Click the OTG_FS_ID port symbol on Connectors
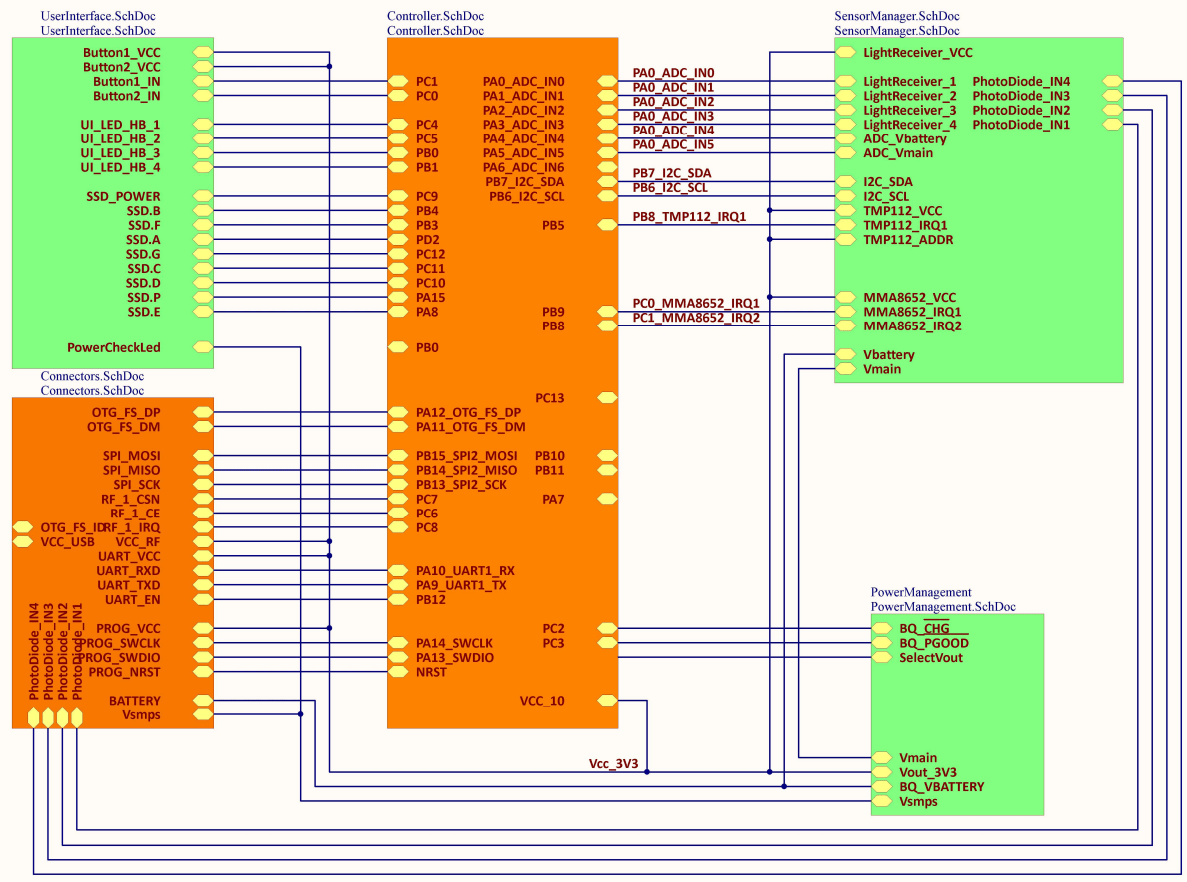Viewport: 1187px width, 882px height. [23, 527]
